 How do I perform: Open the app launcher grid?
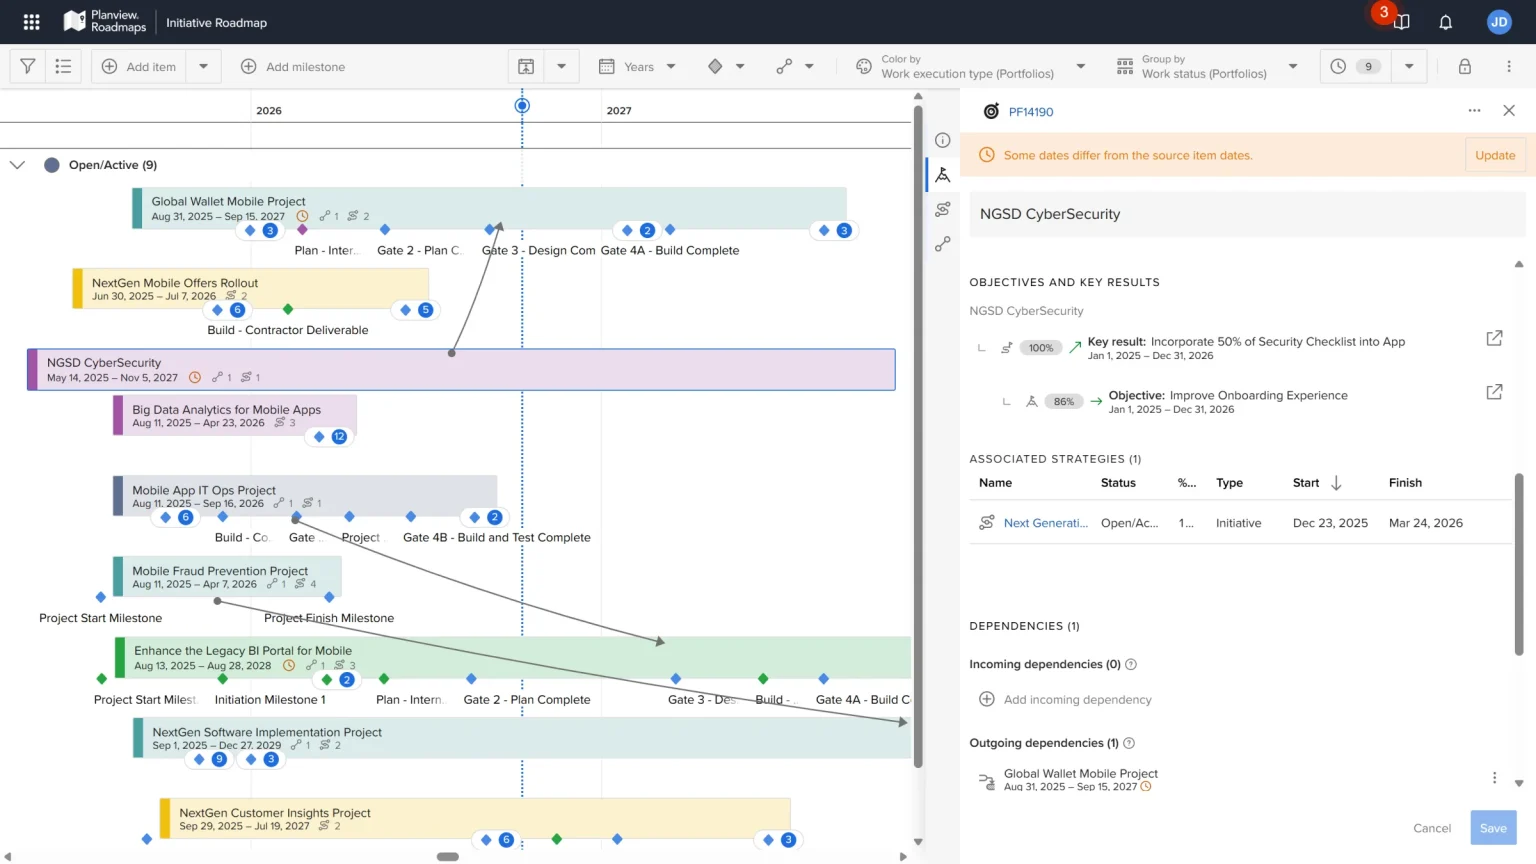point(31,22)
